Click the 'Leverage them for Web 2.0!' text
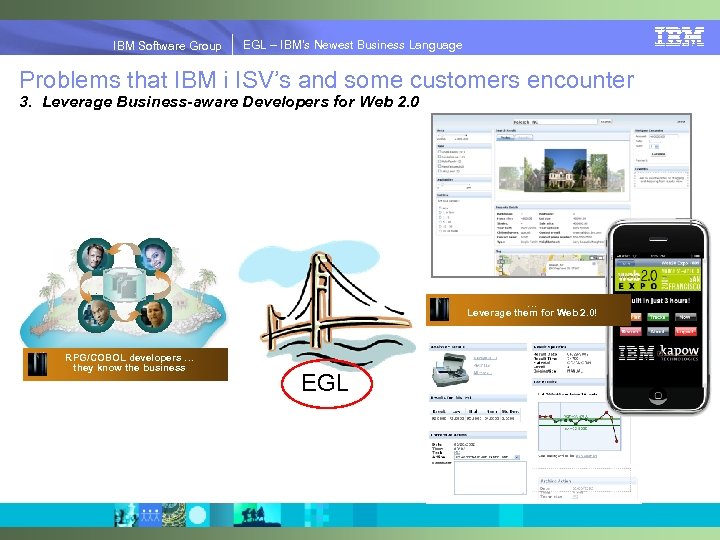This screenshot has width=720, height=540. click(532, 313)
